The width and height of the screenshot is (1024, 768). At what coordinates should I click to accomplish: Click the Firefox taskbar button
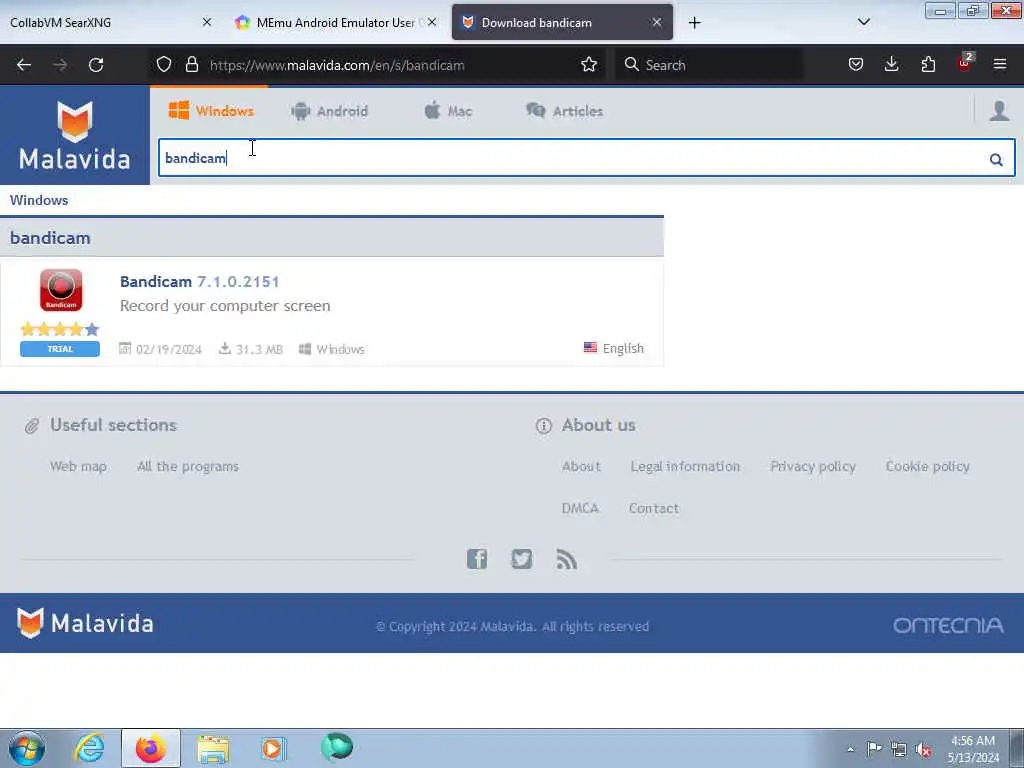click(151, 748)
